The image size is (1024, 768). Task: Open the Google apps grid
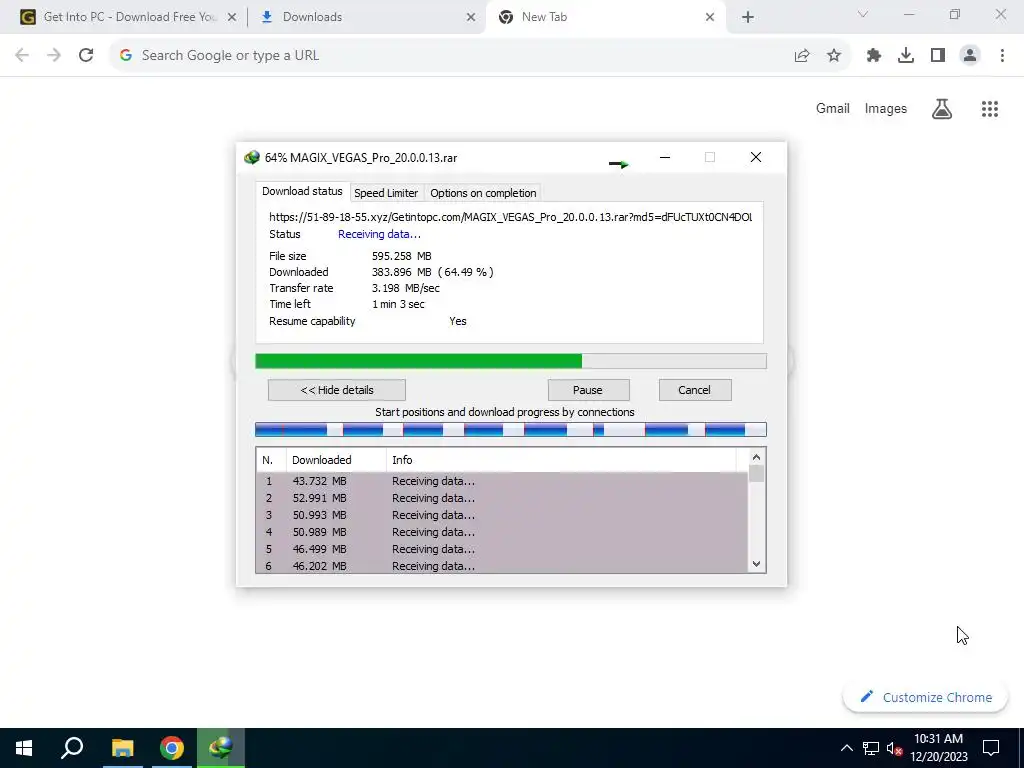(990, 108)
